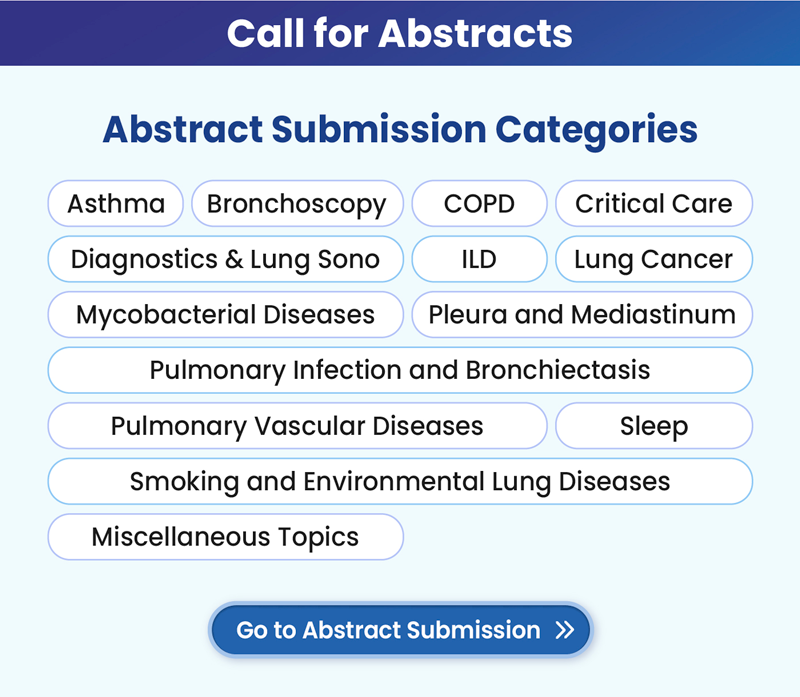This screenshot has height=697, width=800.
Task: Open Pleura and Mediastinum category
Action: pyautogui.click(x=582, y=314)
